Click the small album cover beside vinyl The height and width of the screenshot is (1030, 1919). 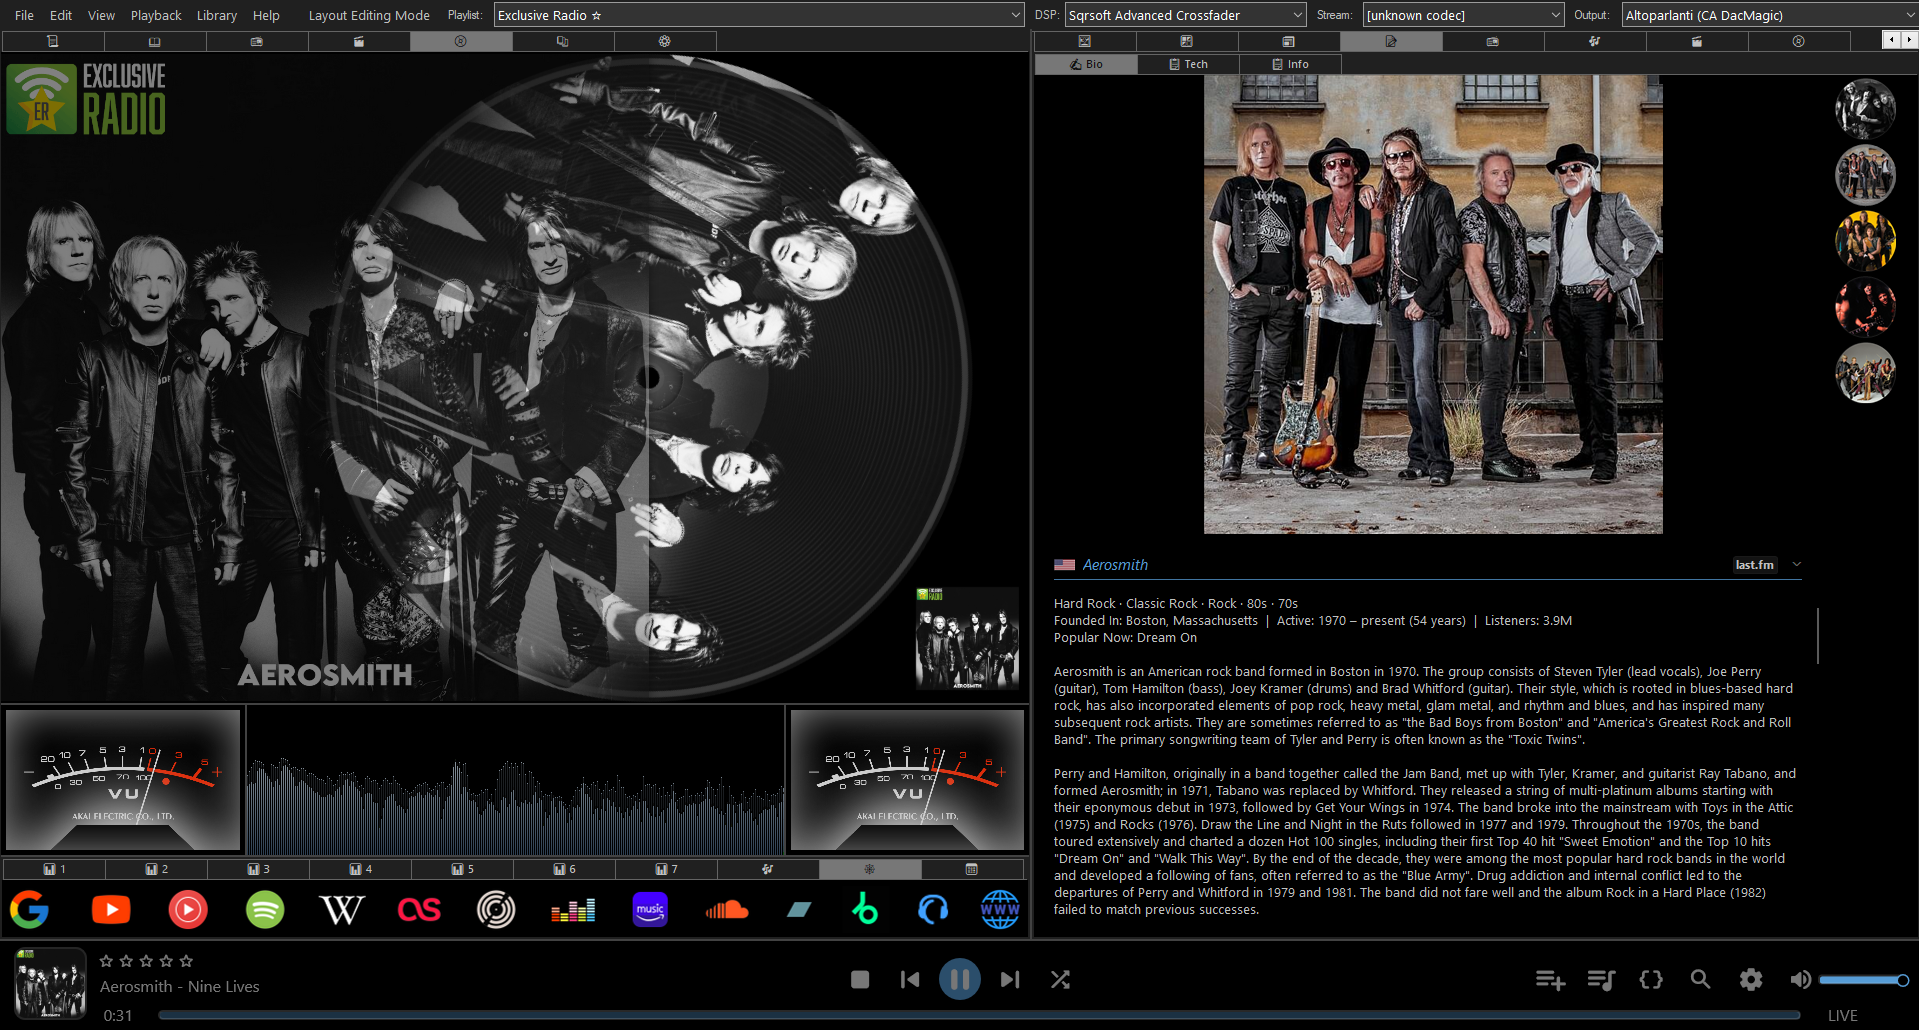point(967,639)
